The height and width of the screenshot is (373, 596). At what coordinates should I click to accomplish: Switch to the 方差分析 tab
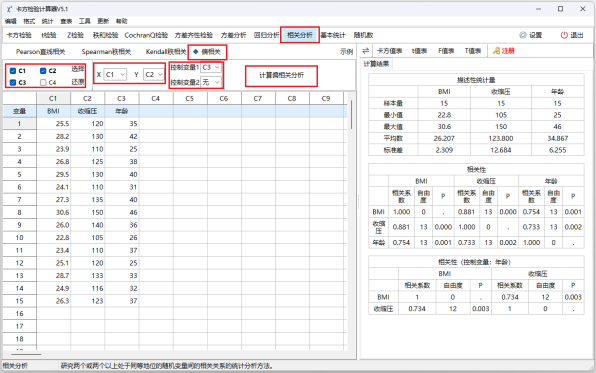coord(233,35)
